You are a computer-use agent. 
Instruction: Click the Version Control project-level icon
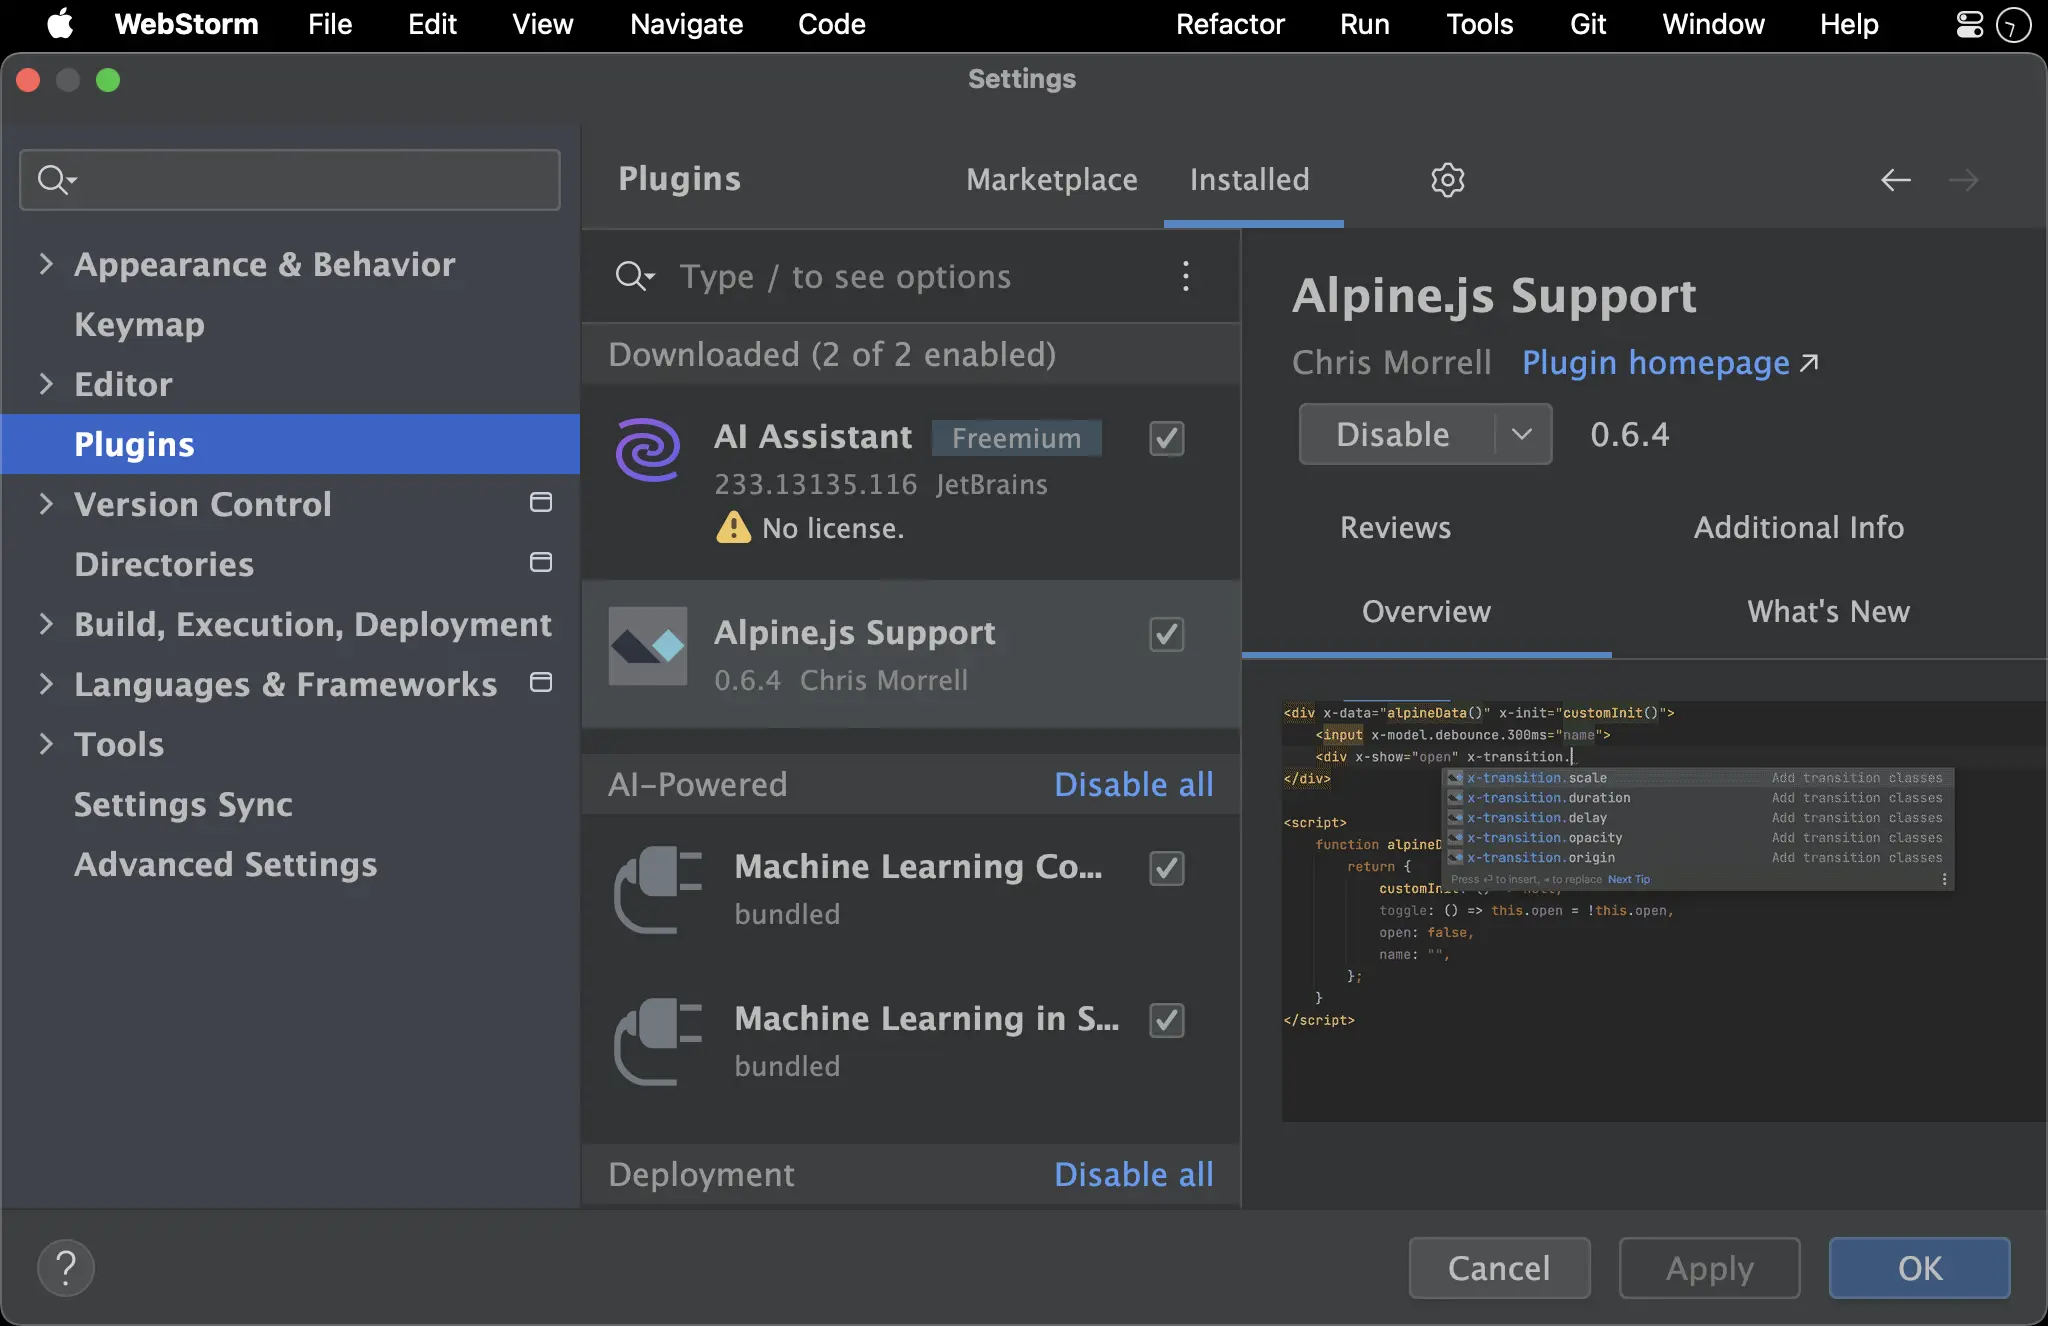point(541,502)
